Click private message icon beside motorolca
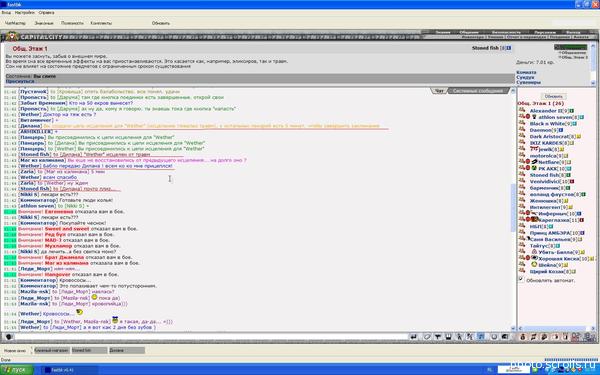Screen dimensions: 600x375 (x=522, y=156)
